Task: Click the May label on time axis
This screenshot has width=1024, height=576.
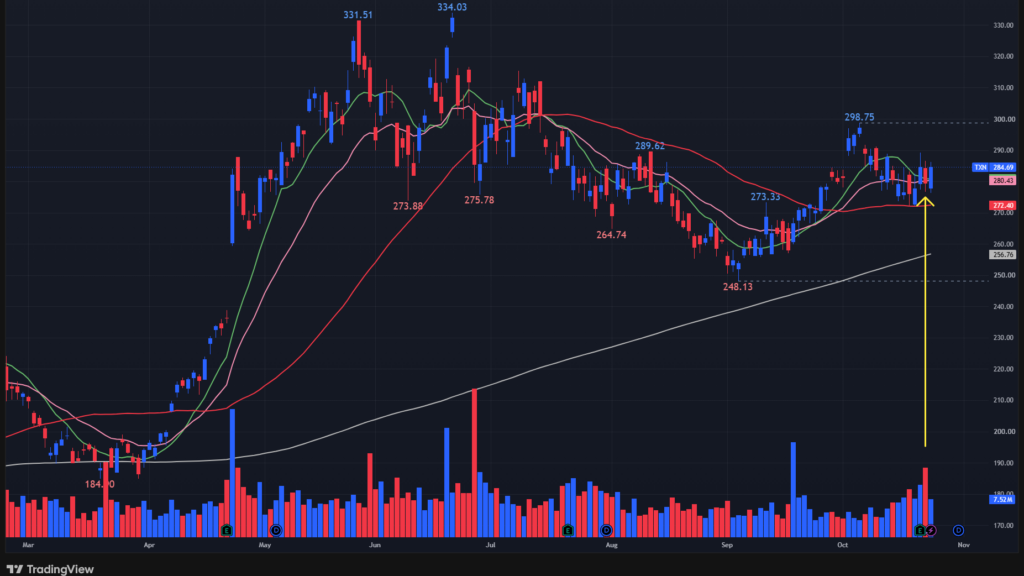Action: coord(264,545)
